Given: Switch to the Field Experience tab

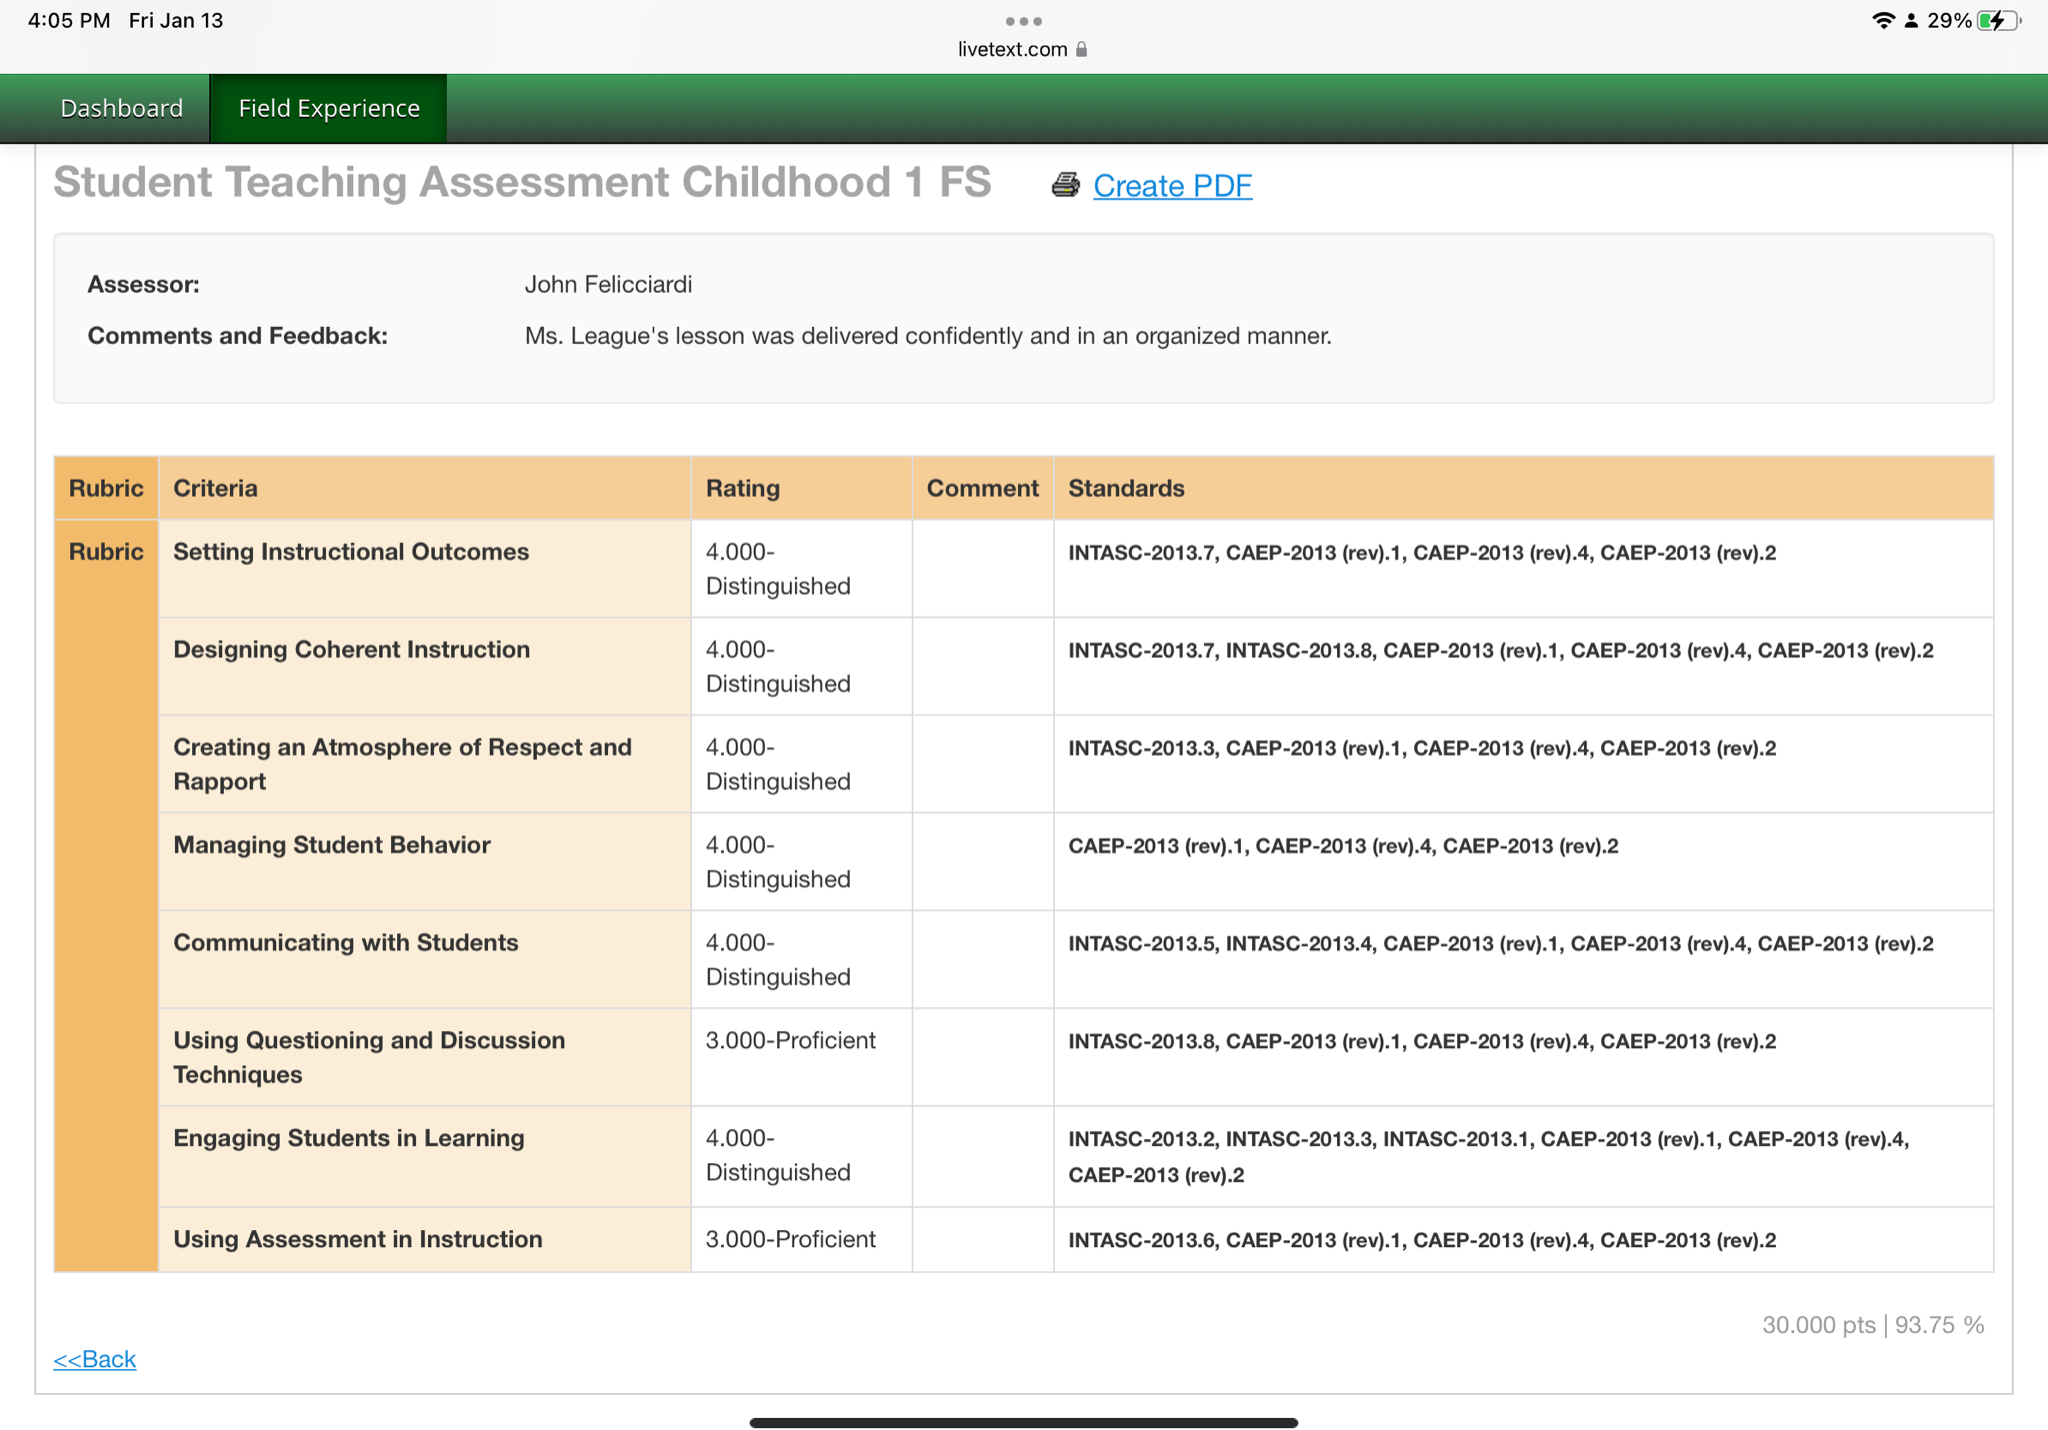Looking at the screenshot, I should tap(329, 108).
